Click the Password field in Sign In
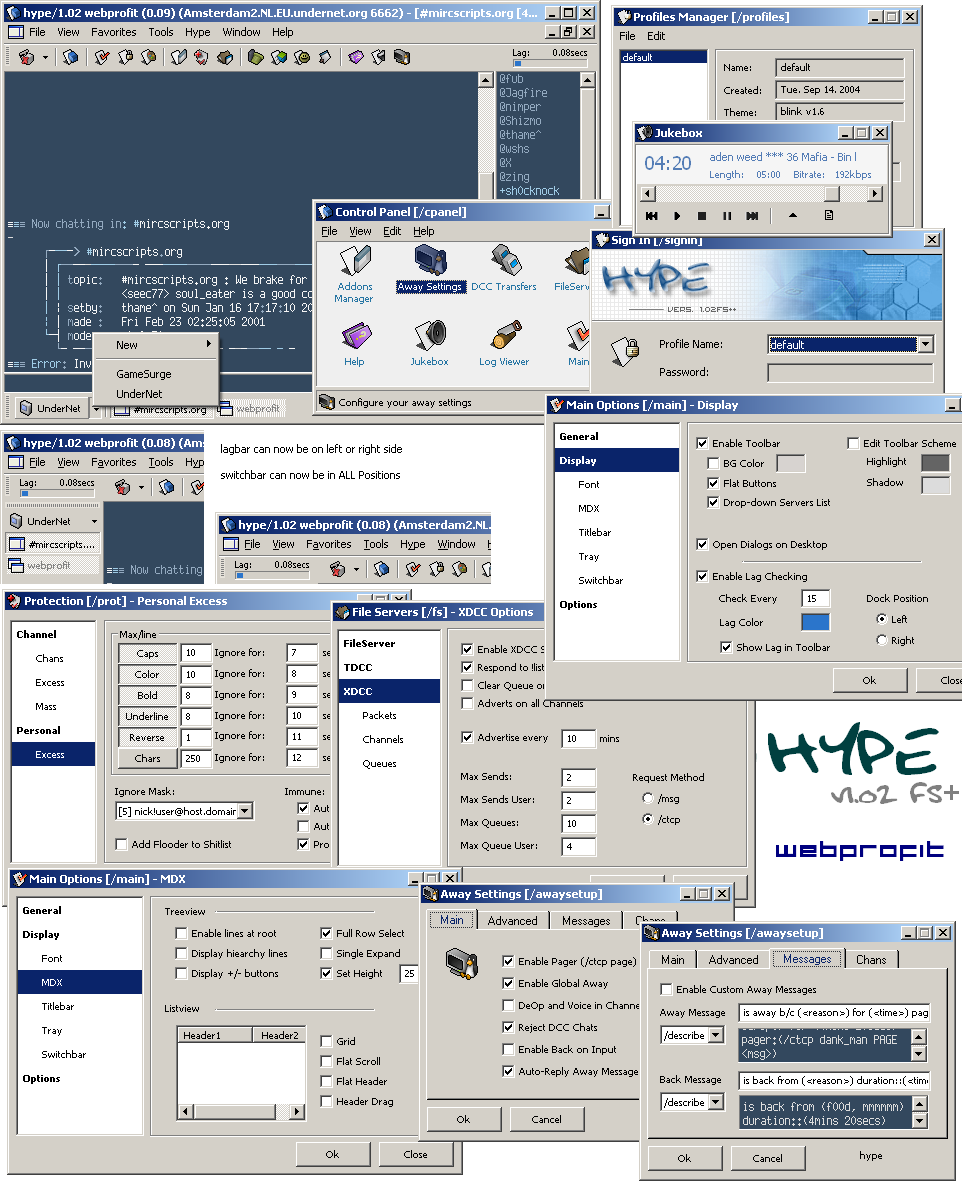Image resolution: width=962 pixels, height=1190 pixels. pyautogui.click(x=850, y=373)
